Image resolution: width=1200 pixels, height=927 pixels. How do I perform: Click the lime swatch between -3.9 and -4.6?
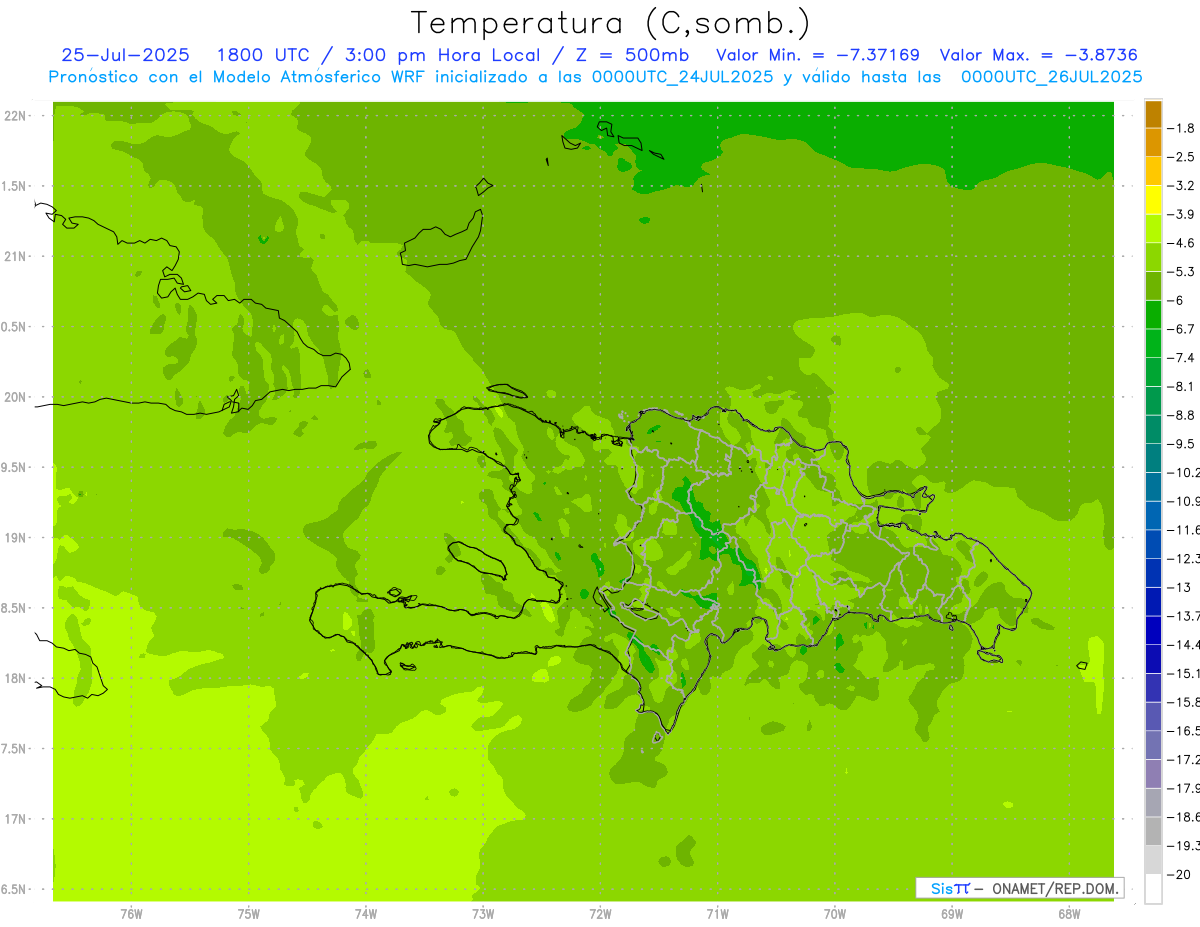pos(1153,229)
